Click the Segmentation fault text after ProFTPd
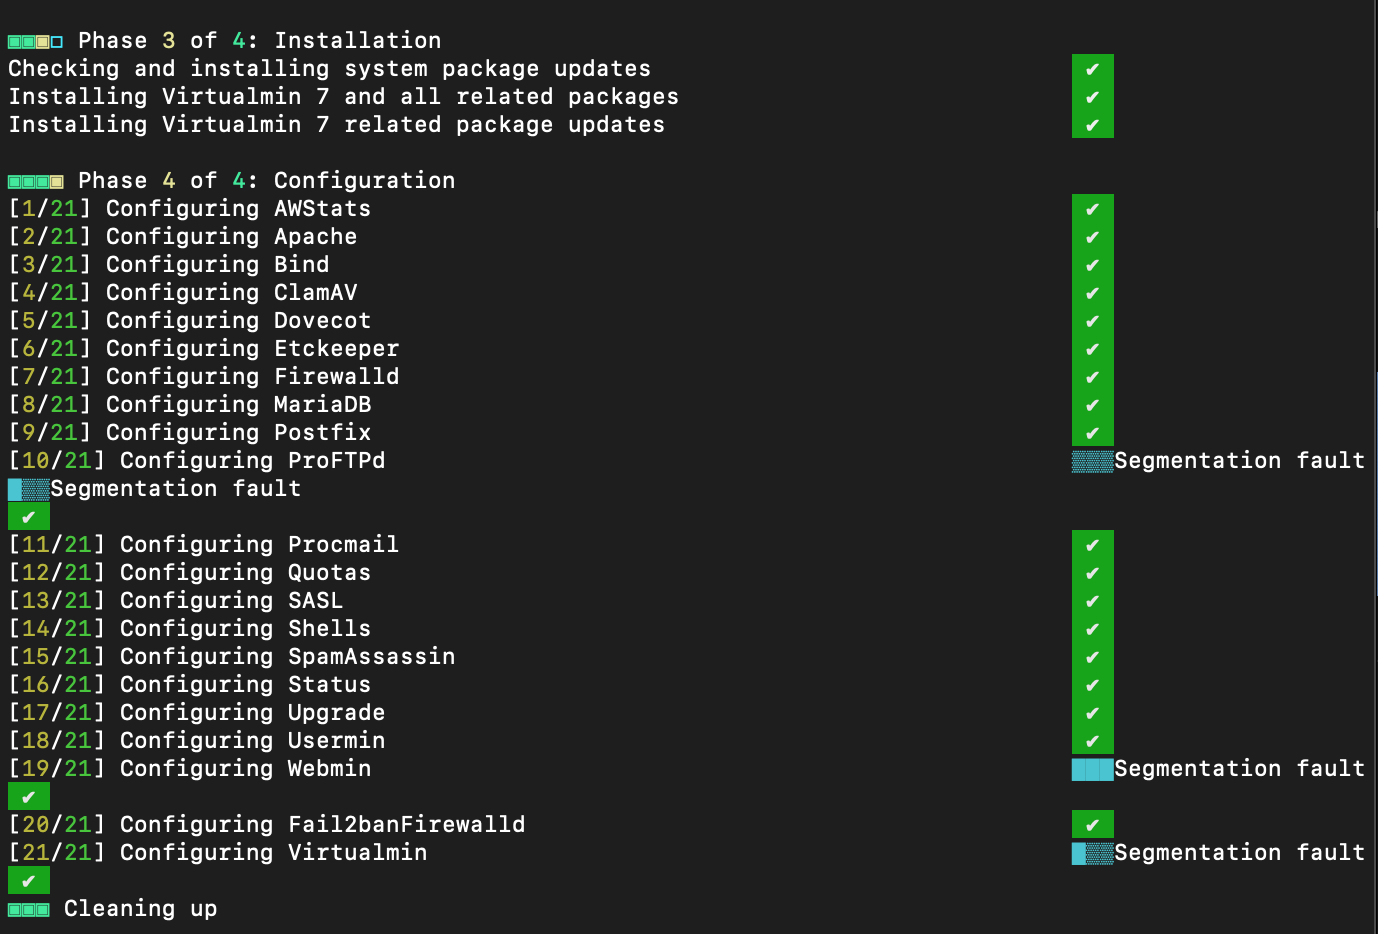The image size is (1378, 934). tap(1240, 461)
